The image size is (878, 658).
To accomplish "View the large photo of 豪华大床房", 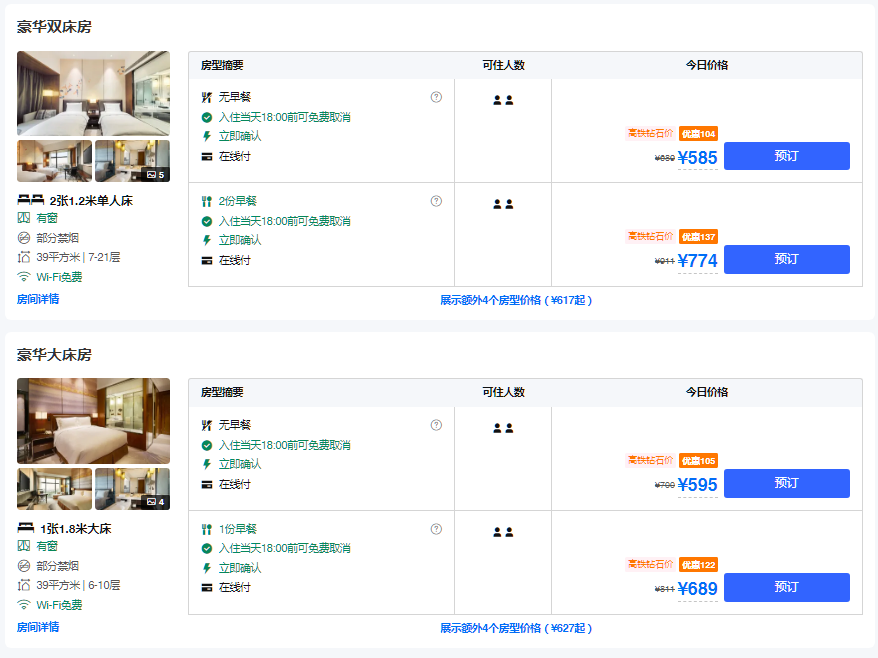I will tap(93, 421).
